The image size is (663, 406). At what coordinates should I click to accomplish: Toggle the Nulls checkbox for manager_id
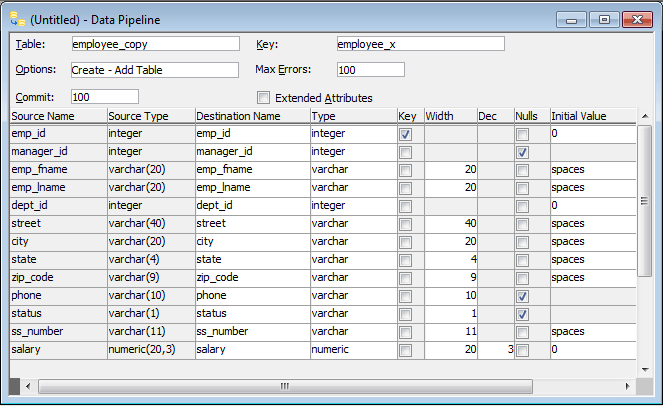tap(522, 152)
